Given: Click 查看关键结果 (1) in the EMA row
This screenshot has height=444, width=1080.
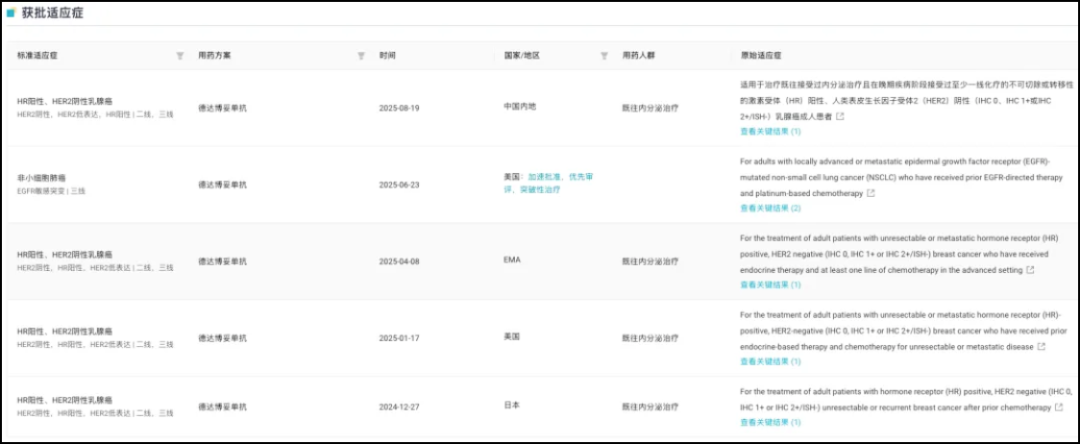Looking at the screenshot, I should click(770, 284).
